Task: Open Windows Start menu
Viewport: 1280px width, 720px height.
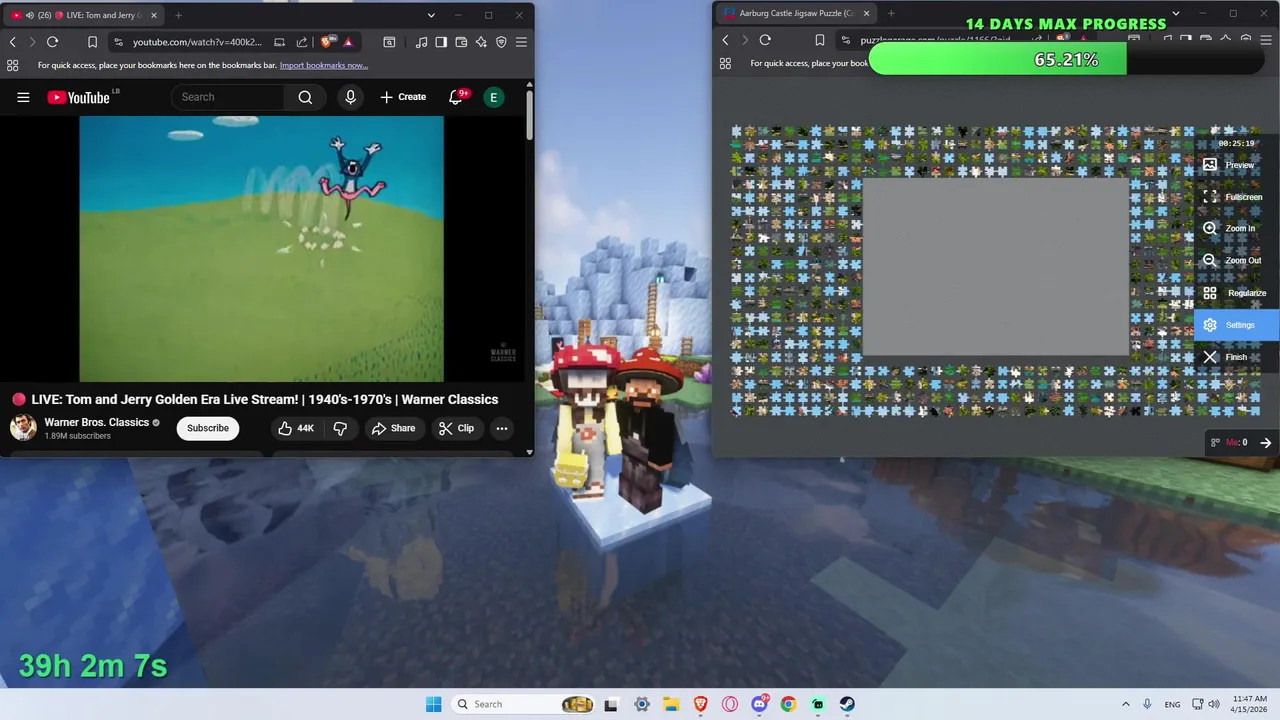Action: coord(433,704)
